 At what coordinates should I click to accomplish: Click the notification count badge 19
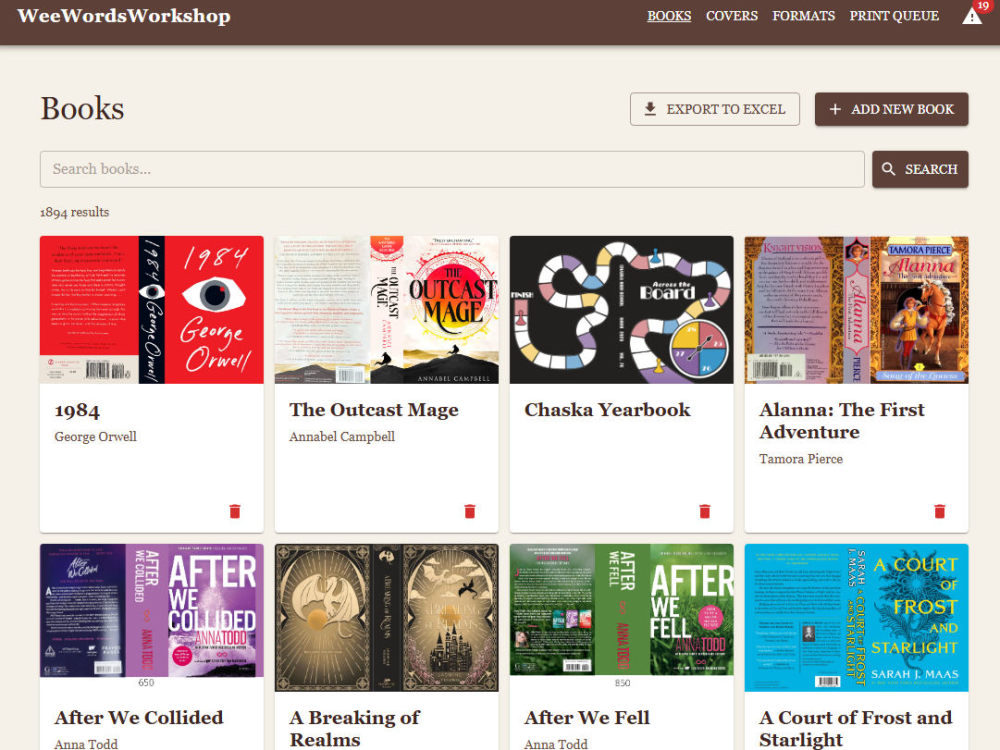pos(983,6)
